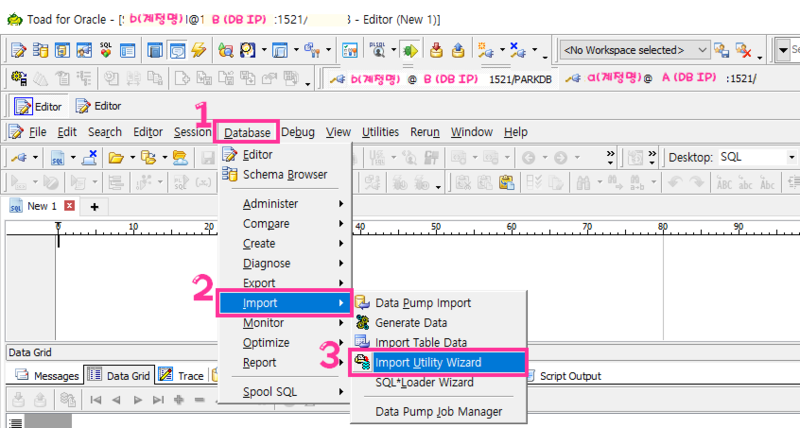This screenshot has height=428, width=800.
Task: Click the object search shapes icon
Action: coord(225,50)
